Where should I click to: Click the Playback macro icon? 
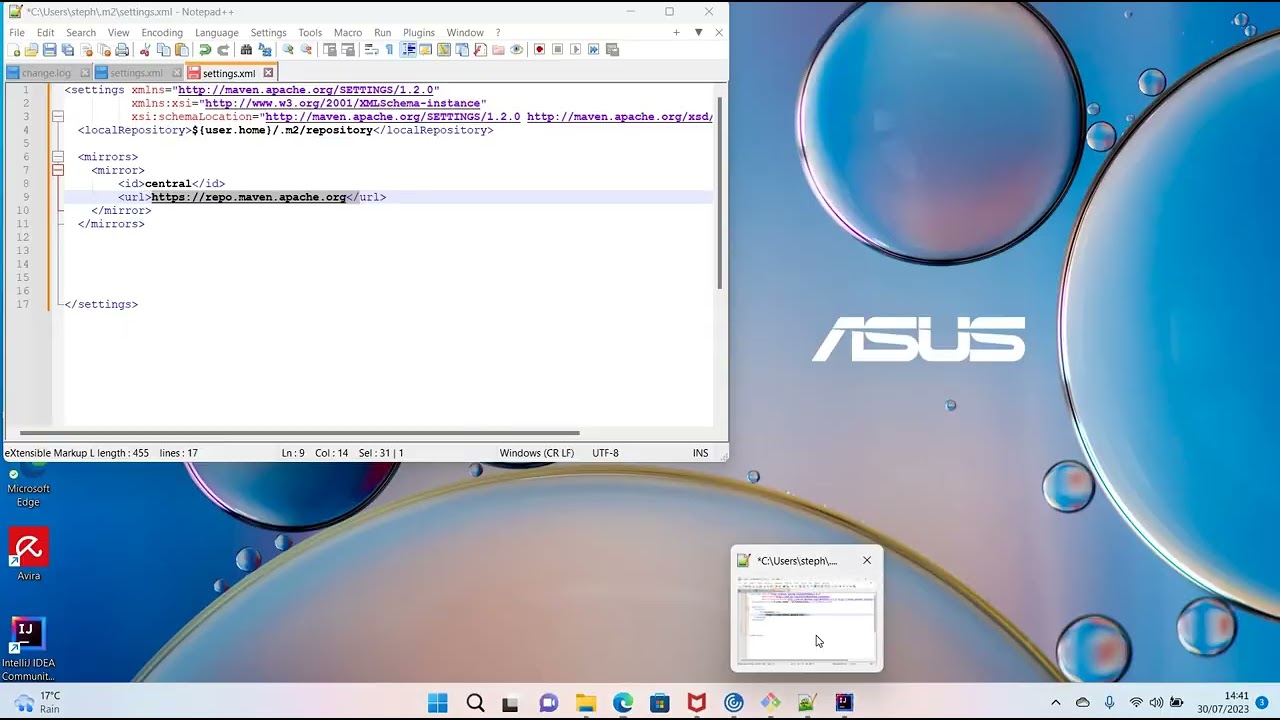(x=575, y=49)
